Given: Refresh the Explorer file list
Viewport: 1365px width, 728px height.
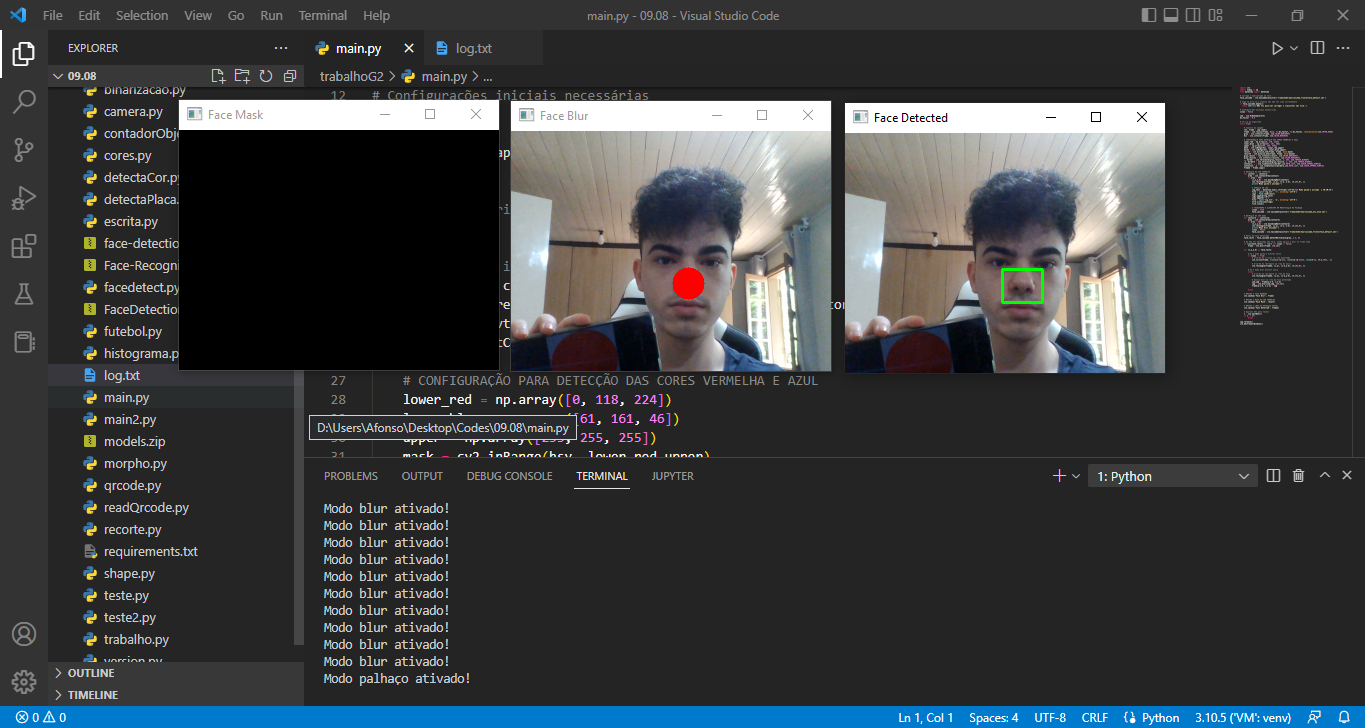Looking at the screenshot, I should coord(265,75).
